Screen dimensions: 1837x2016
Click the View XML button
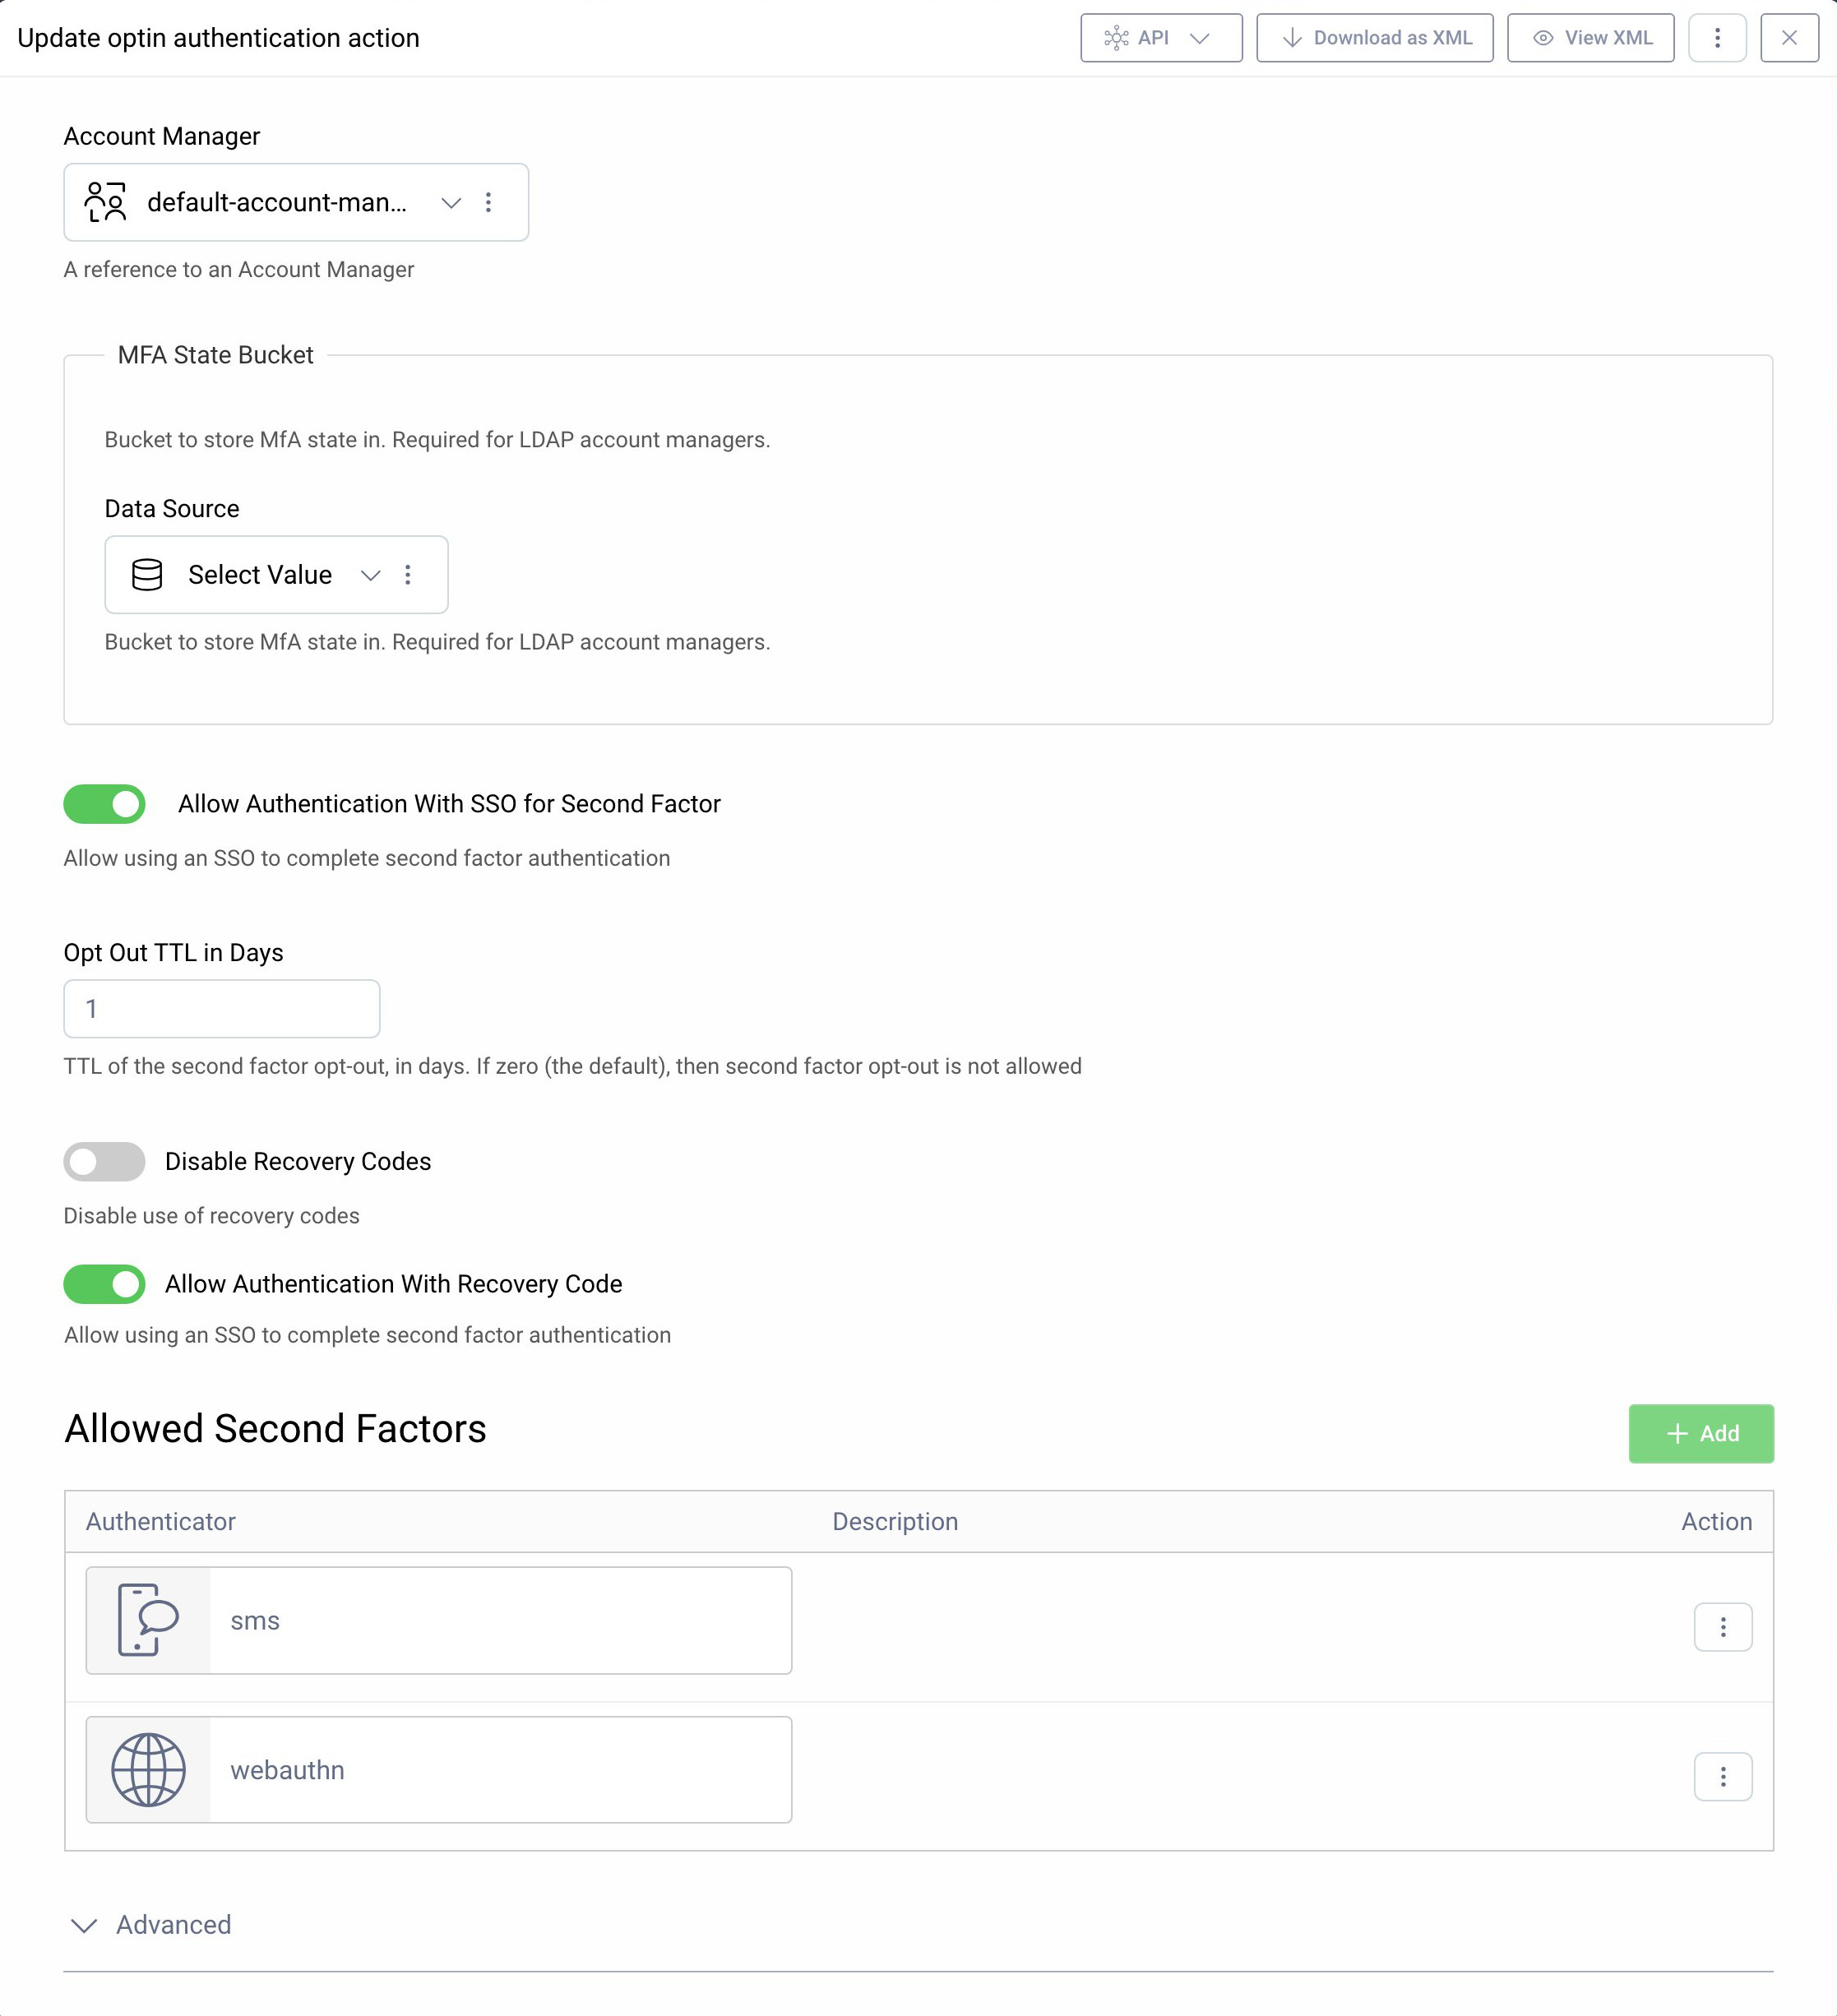click(1590, 38)
